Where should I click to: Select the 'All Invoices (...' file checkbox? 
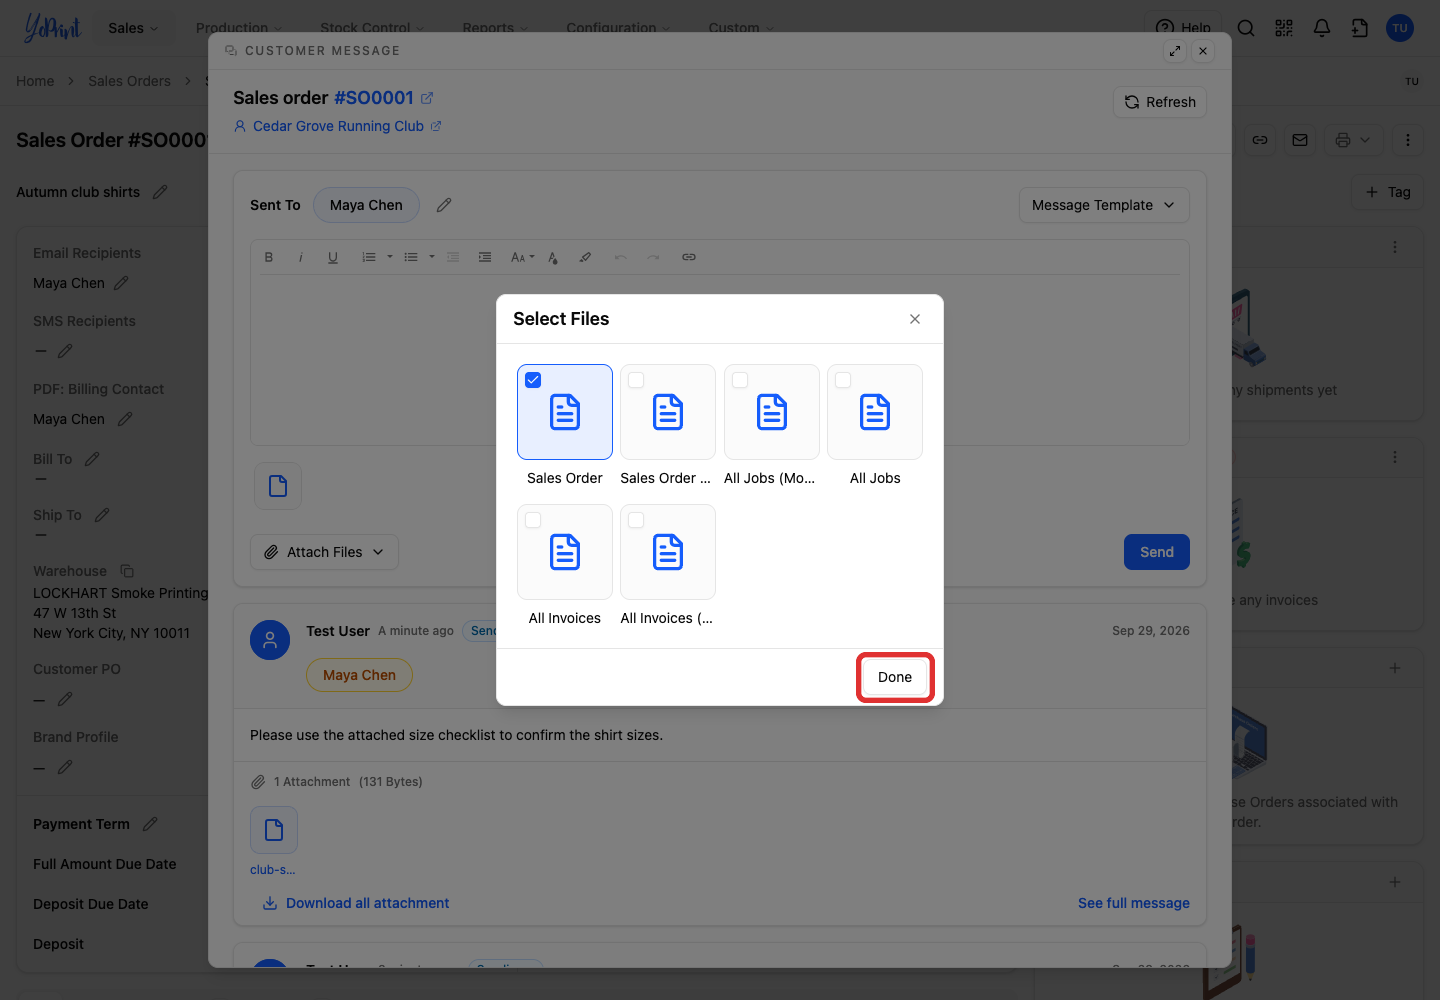tap(636, 520)
